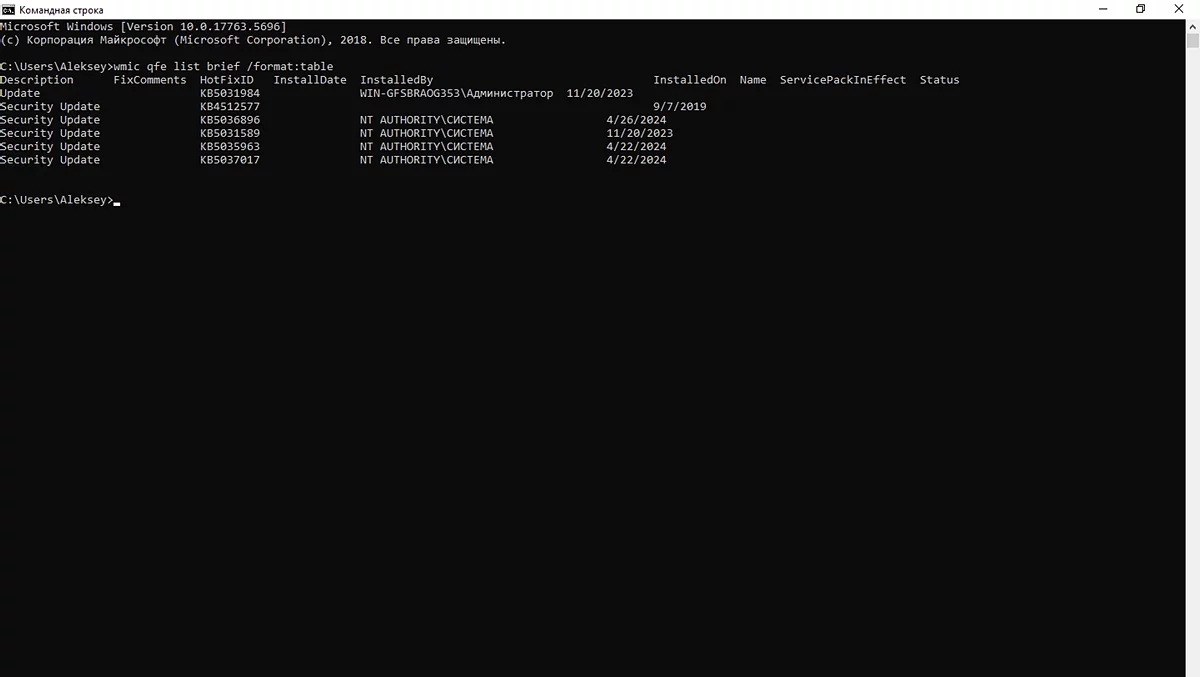This screenshot has height=677, width=1200.
Task: Close the Командная строка window
Action: (x=1181, y=9)
